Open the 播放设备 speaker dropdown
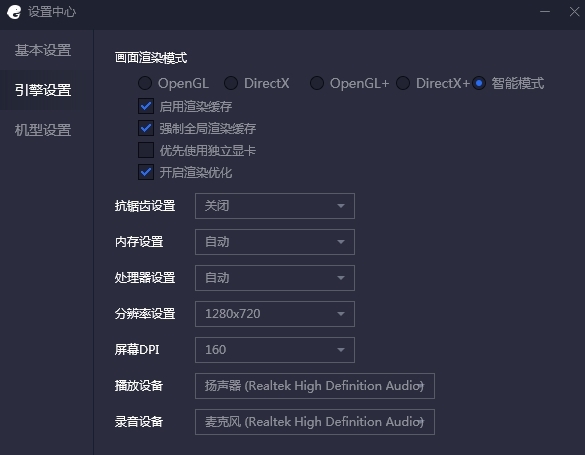This screenshot has width=585, height=455. click(x=315, y=386)
